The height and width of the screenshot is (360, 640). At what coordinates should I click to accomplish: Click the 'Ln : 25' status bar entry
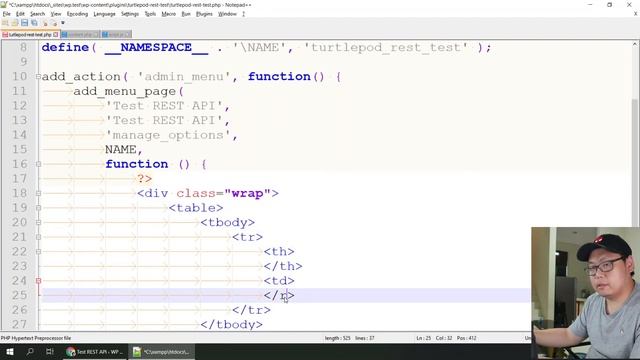point(423,338)
